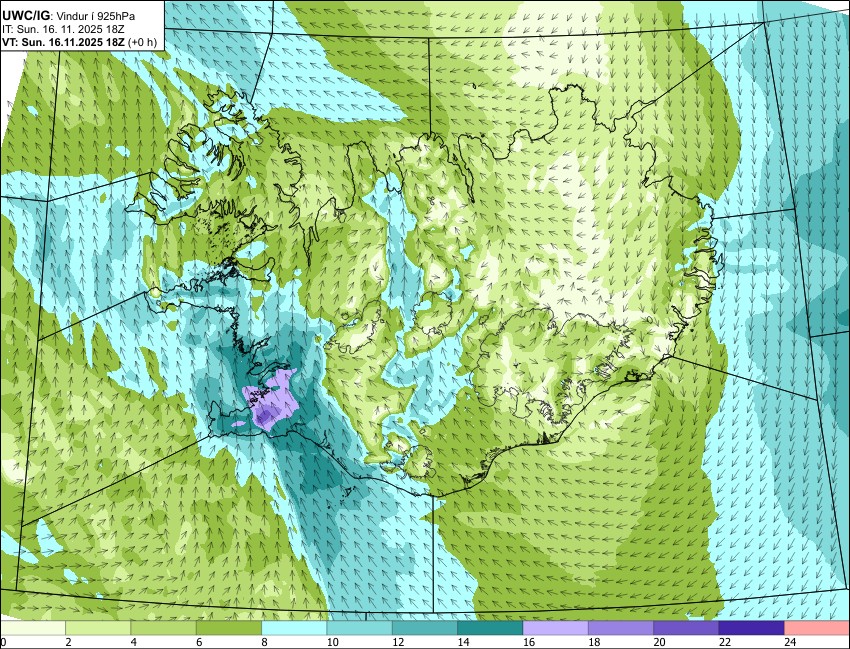Click the medium green 4–6 legend swatch

(163, 628)
